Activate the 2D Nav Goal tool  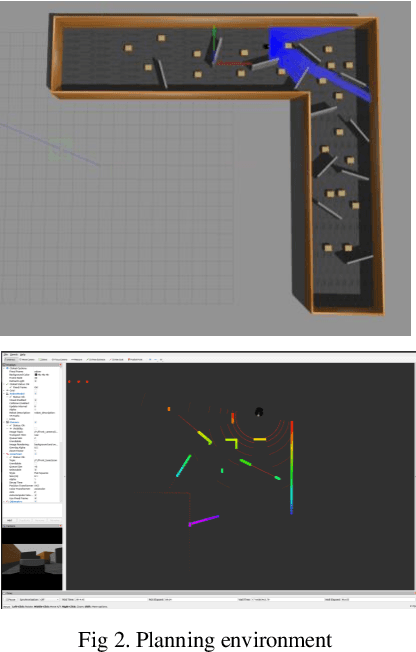(x=116, y=359)
